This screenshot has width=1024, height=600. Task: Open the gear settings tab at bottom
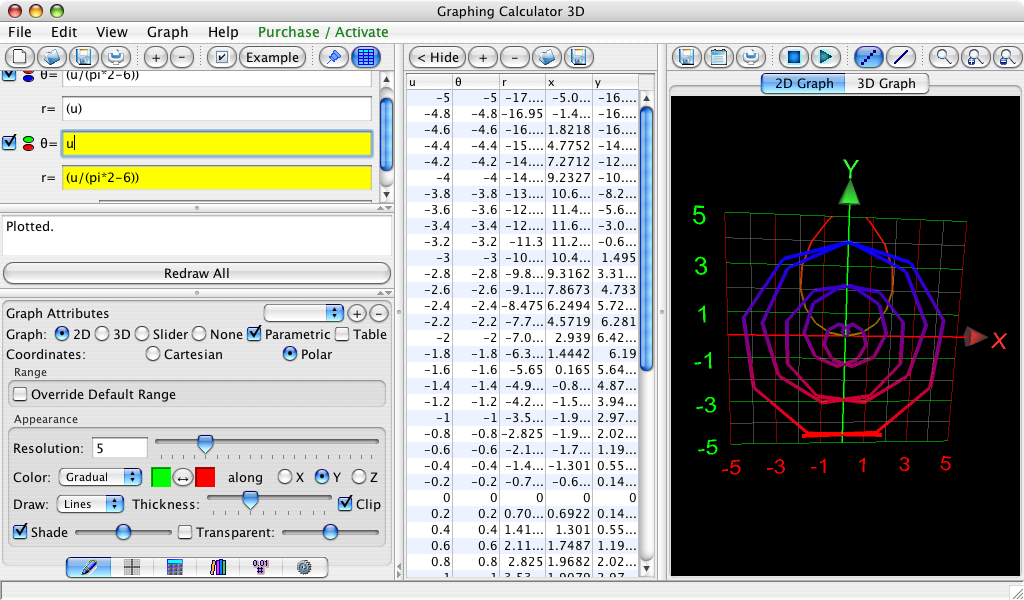point(305,567)
